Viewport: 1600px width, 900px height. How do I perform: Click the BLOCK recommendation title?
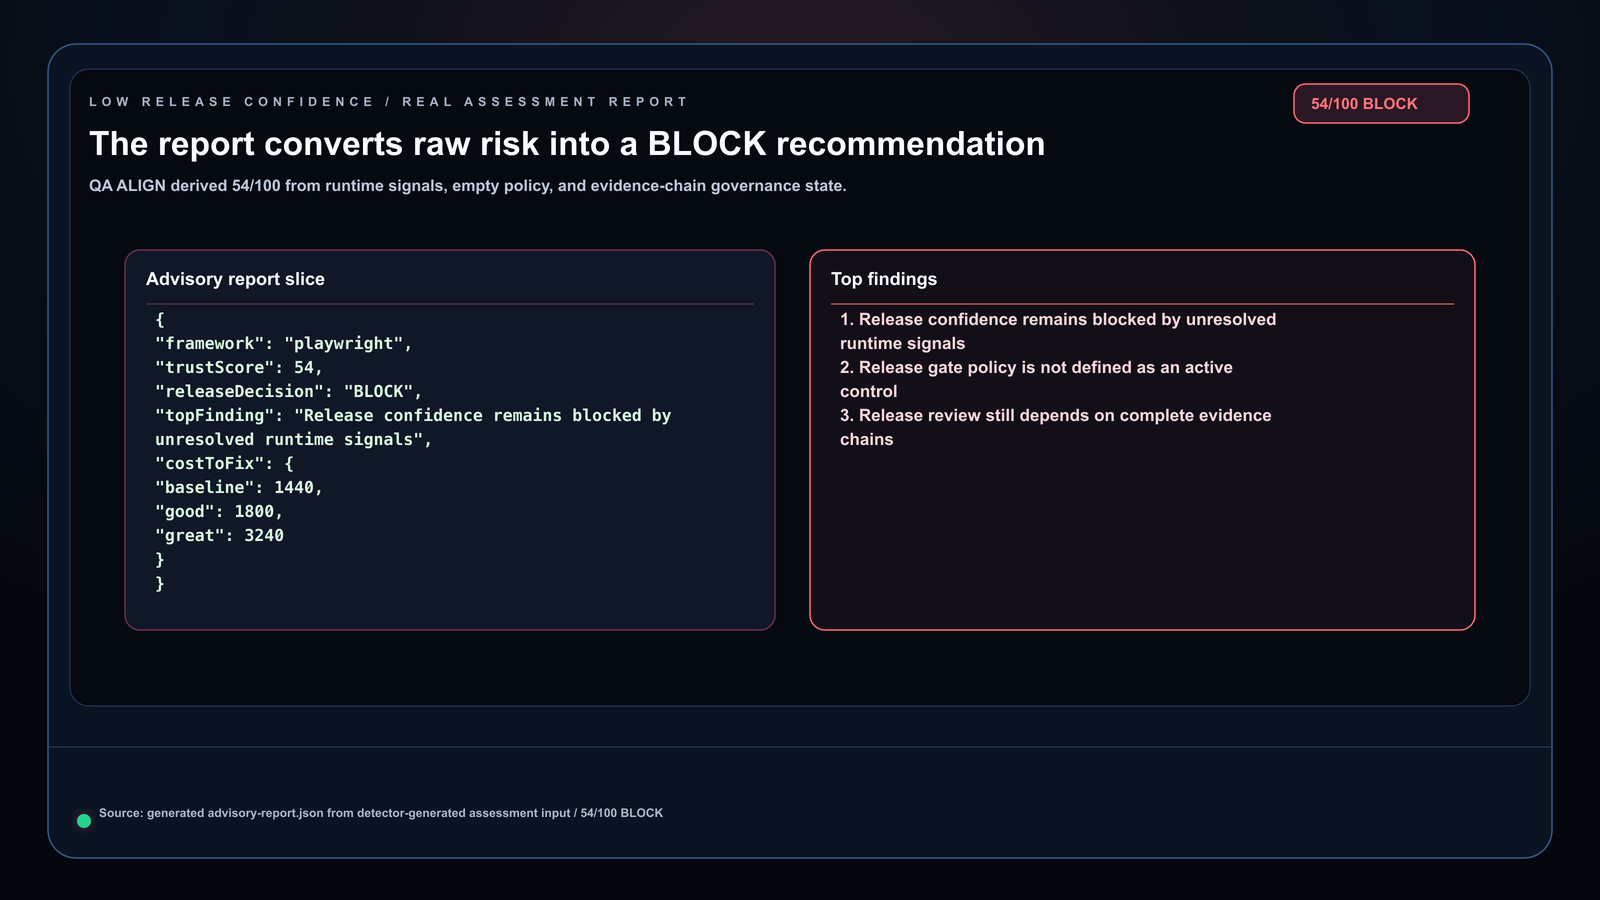567,144
